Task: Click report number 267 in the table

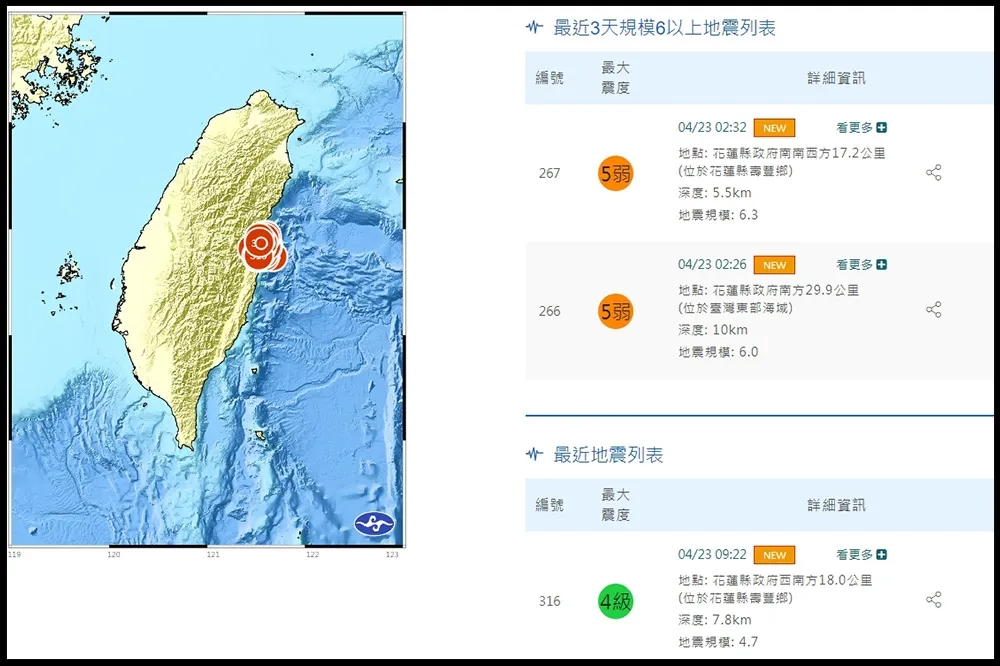Action: [x=549, y=174]
